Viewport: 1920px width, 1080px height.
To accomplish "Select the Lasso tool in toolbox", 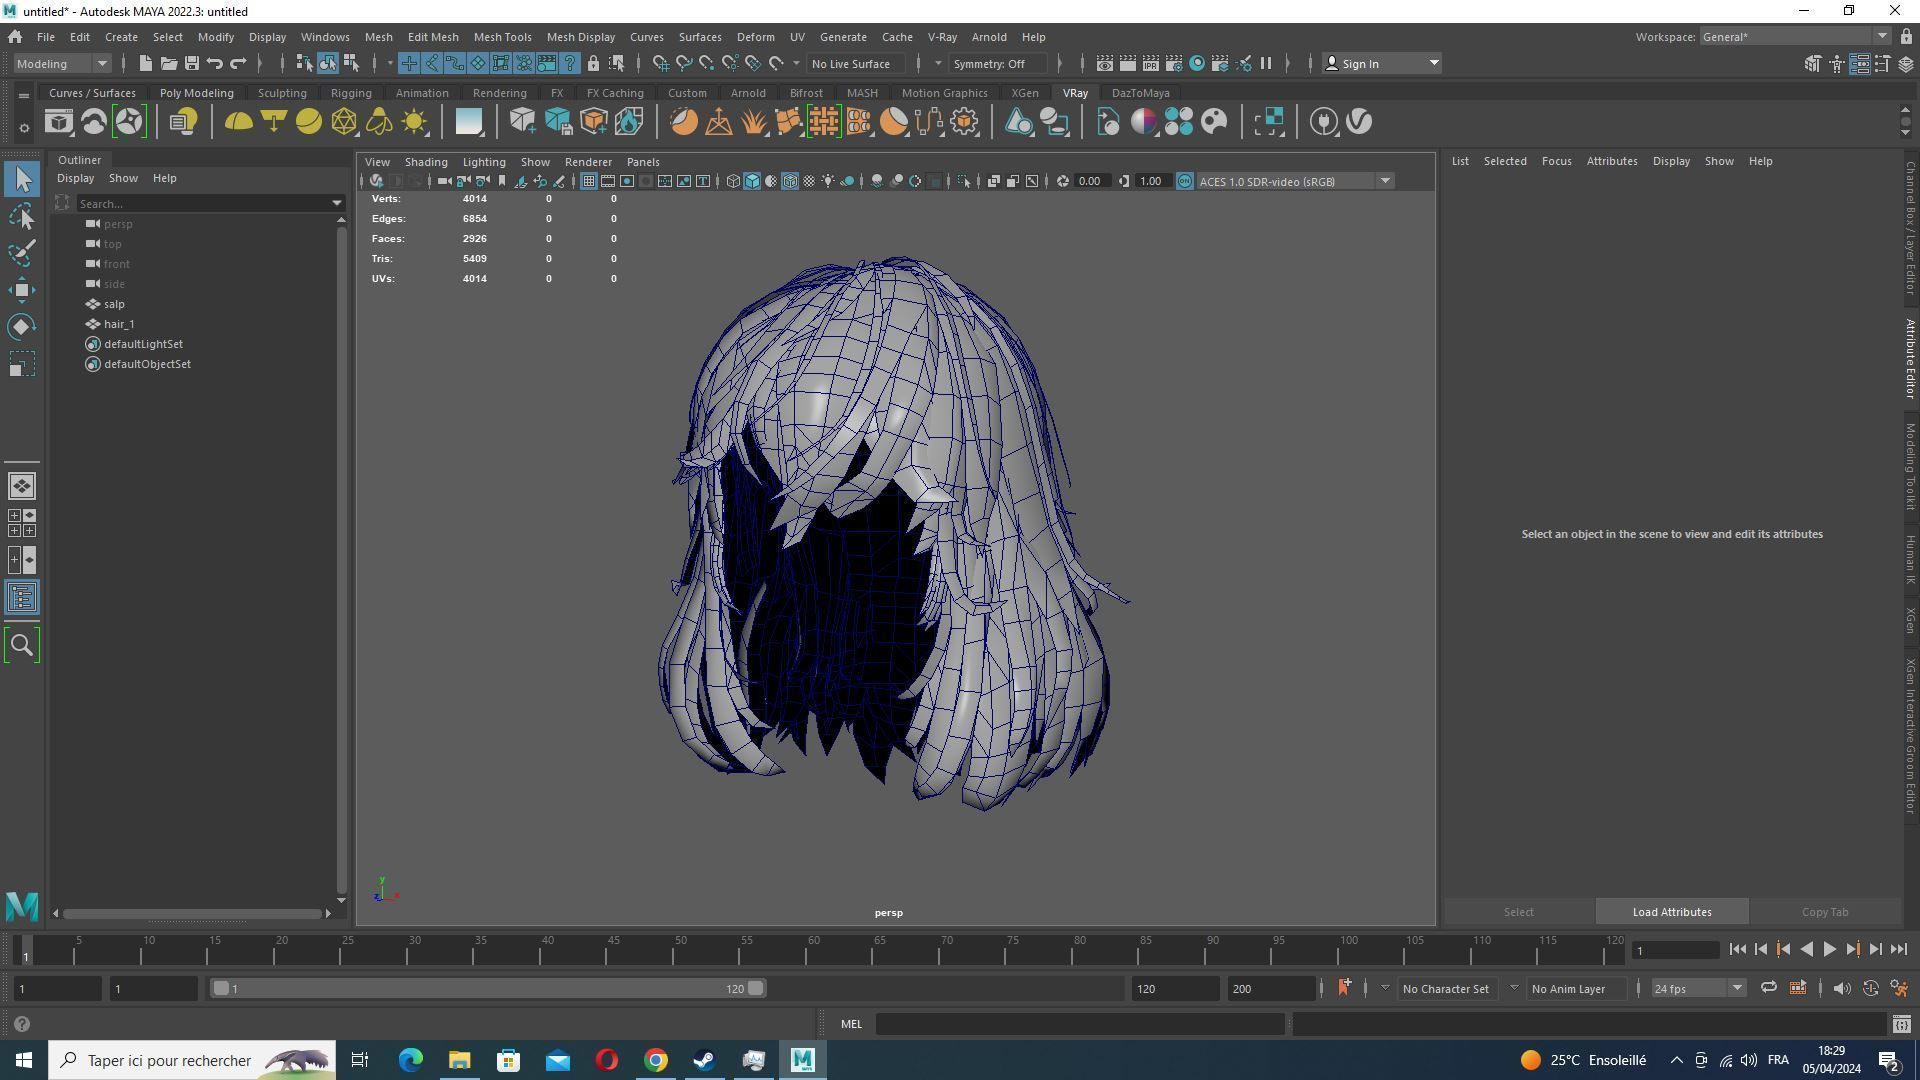I will [x=22, y=216].
